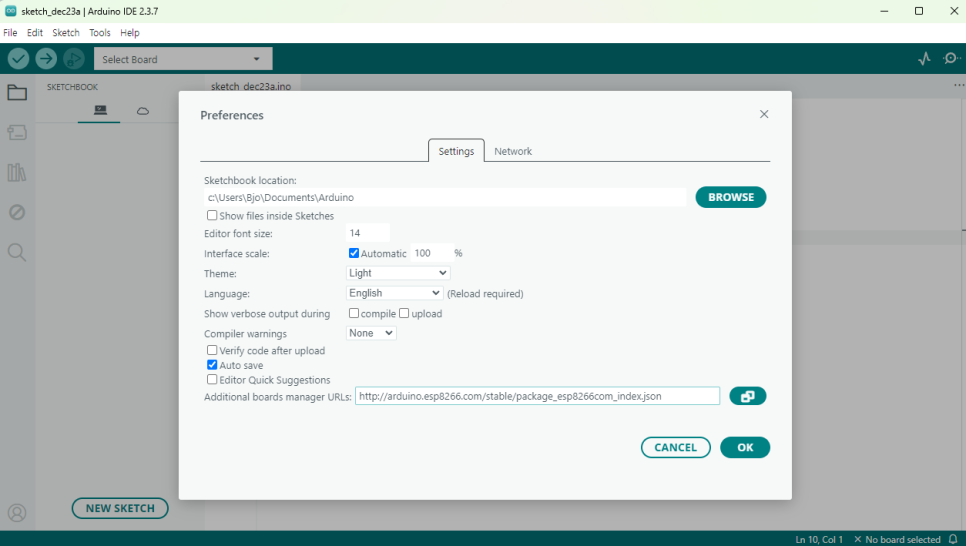Click the OK button
The width and height of the screenshot is (966, 546).
click(745, 447)
